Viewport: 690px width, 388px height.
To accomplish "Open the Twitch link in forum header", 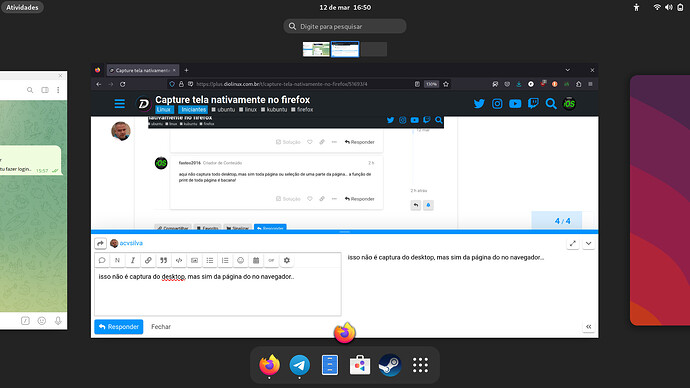I will (x=533, y=104).
